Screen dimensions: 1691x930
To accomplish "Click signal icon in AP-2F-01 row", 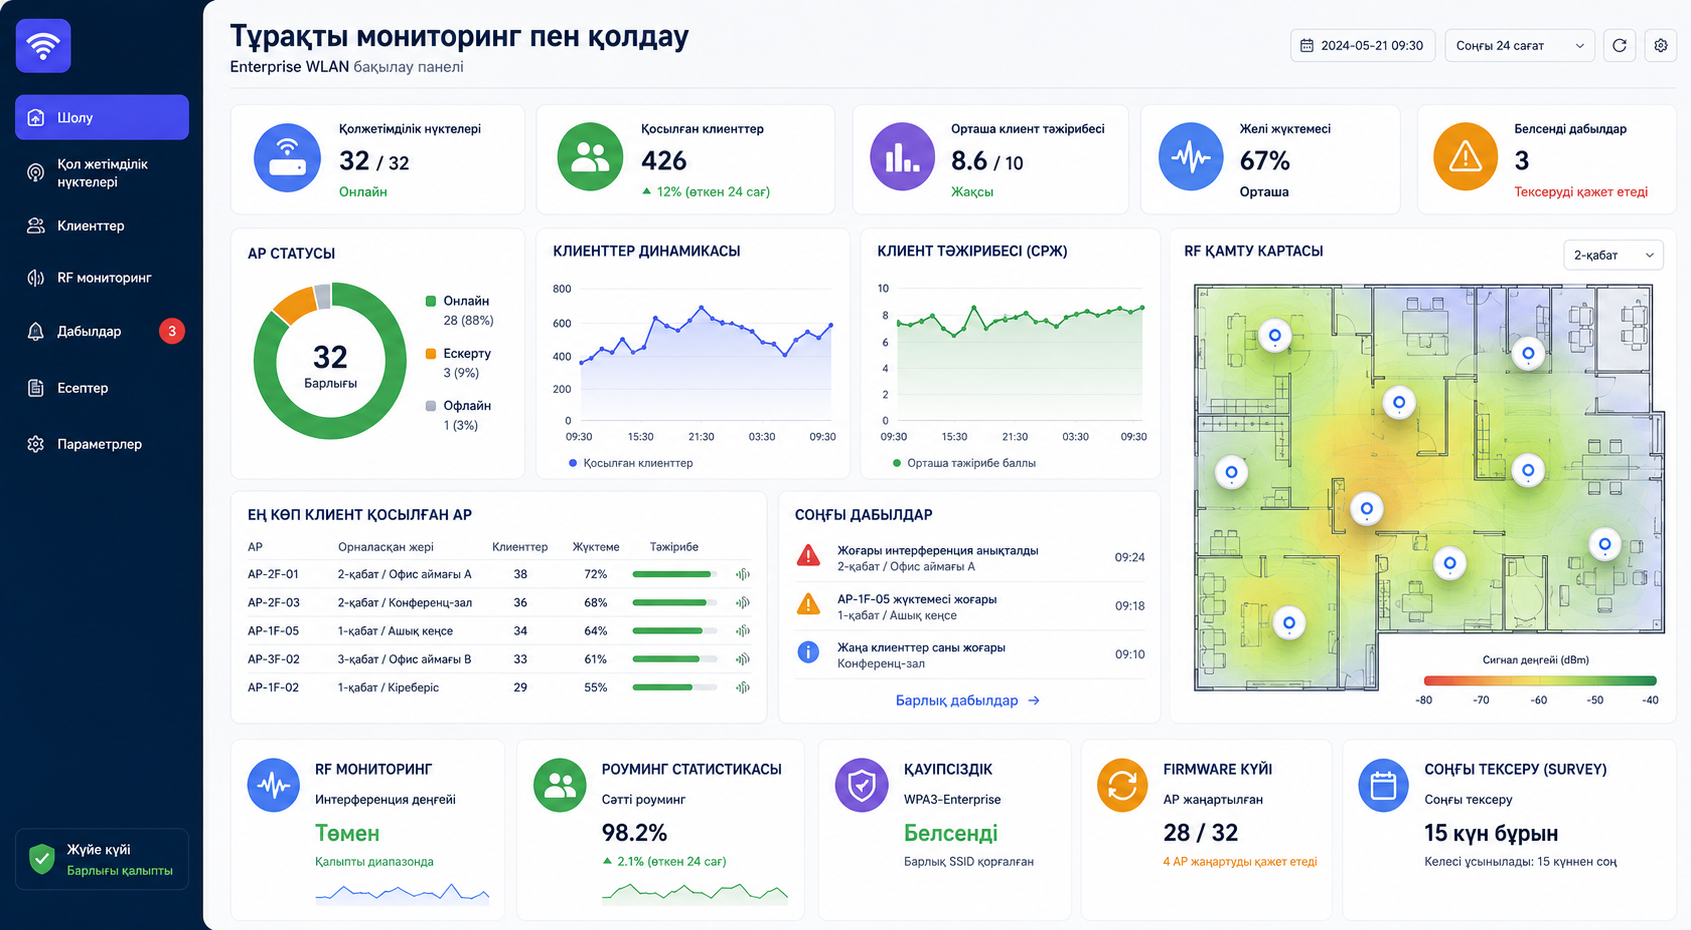I will pos(742,574).
